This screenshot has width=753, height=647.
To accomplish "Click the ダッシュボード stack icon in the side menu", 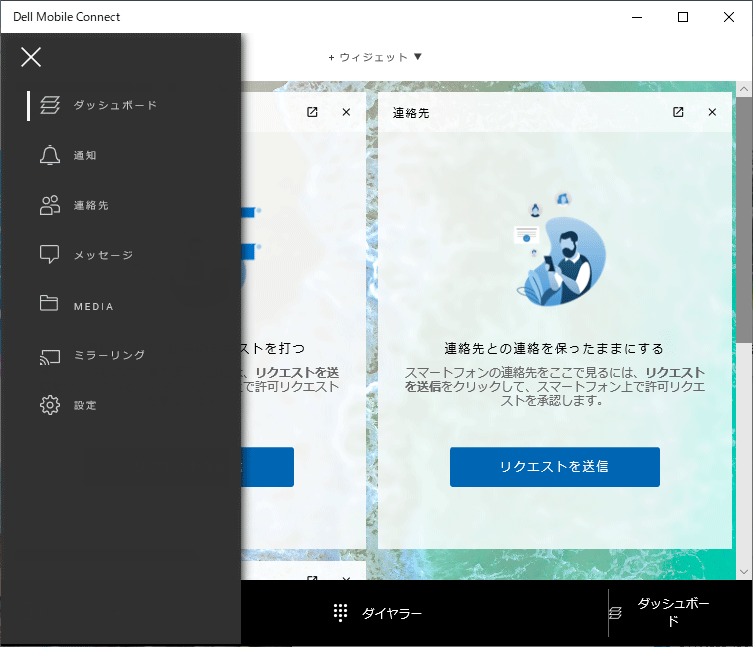I will [50, 105].
